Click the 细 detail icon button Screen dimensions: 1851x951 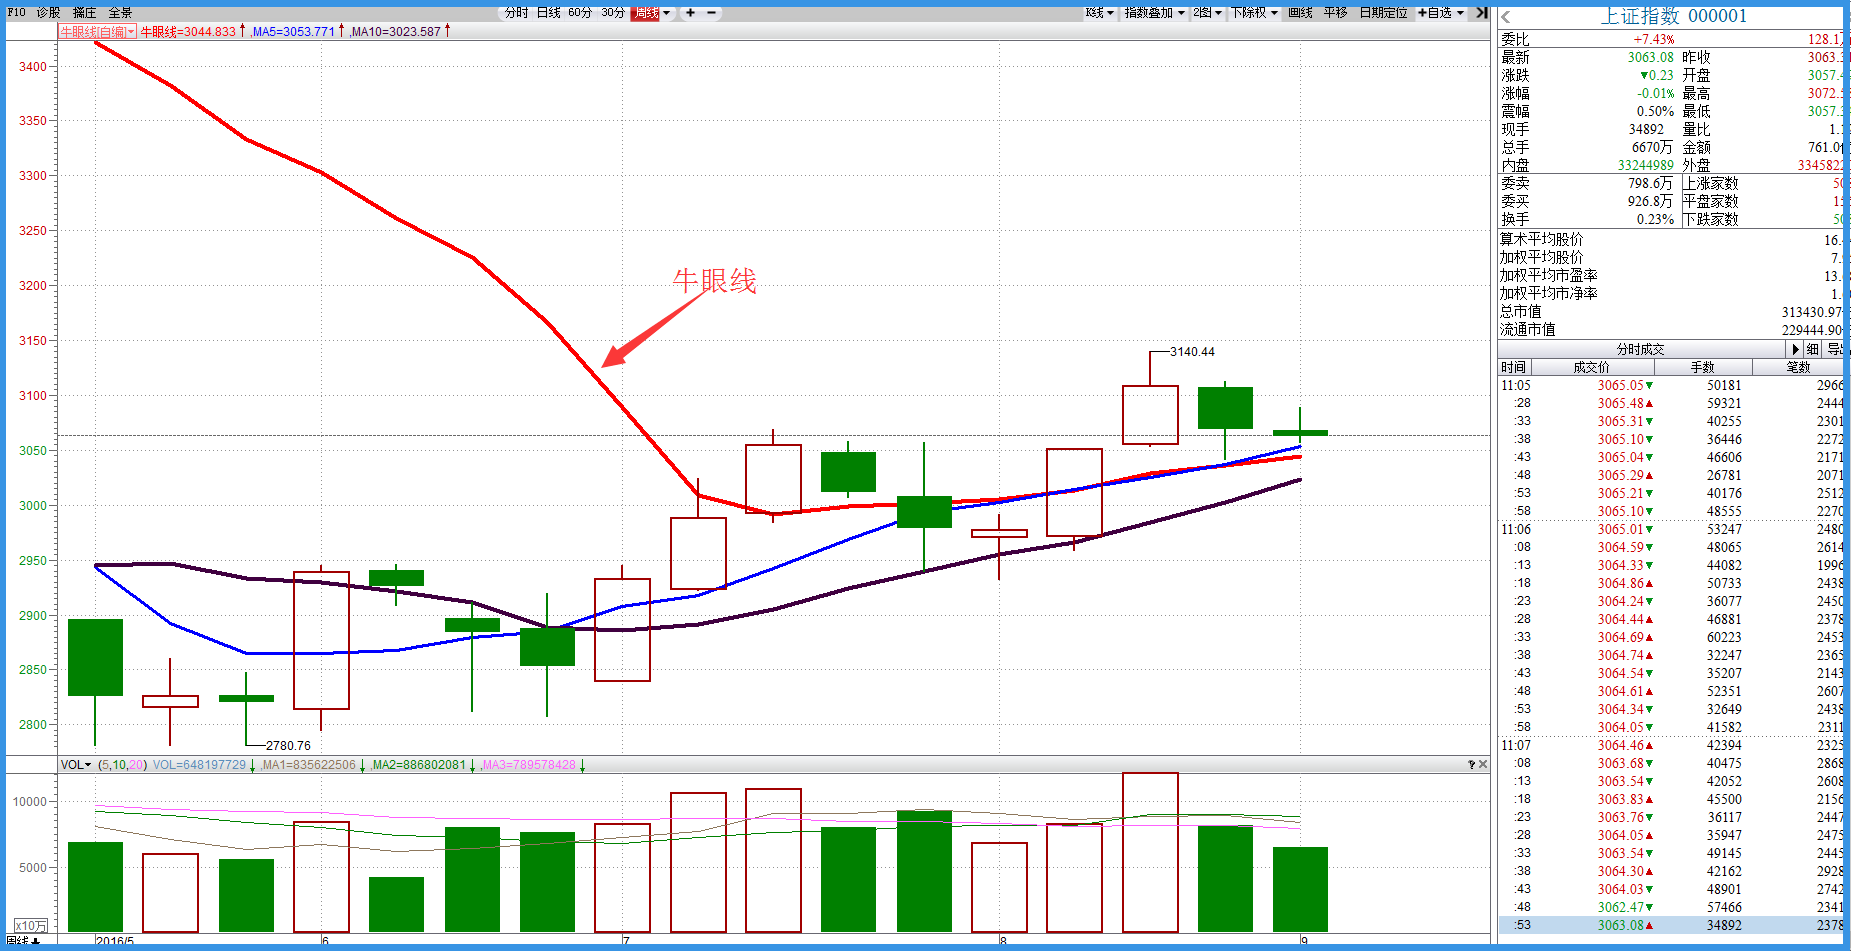[1813, 349]
